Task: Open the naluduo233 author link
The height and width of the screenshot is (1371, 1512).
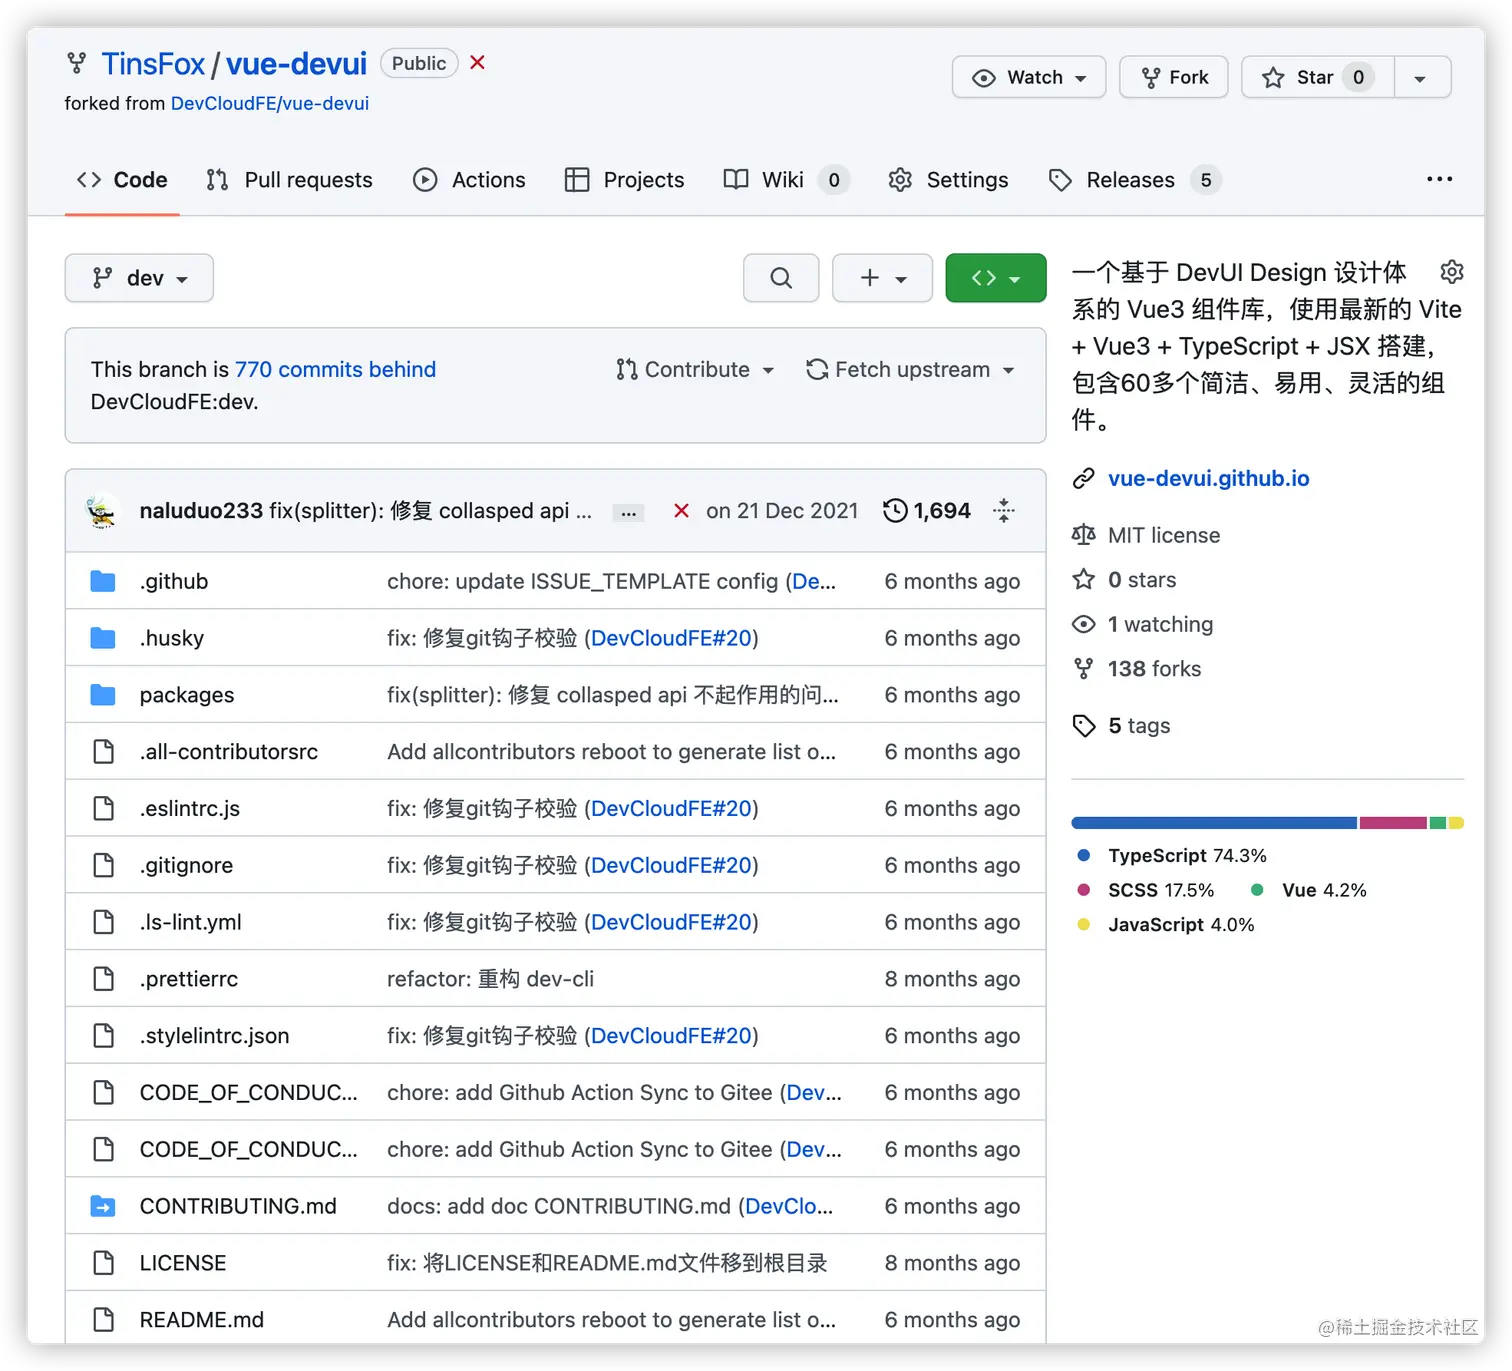Action: pos(201,511)
